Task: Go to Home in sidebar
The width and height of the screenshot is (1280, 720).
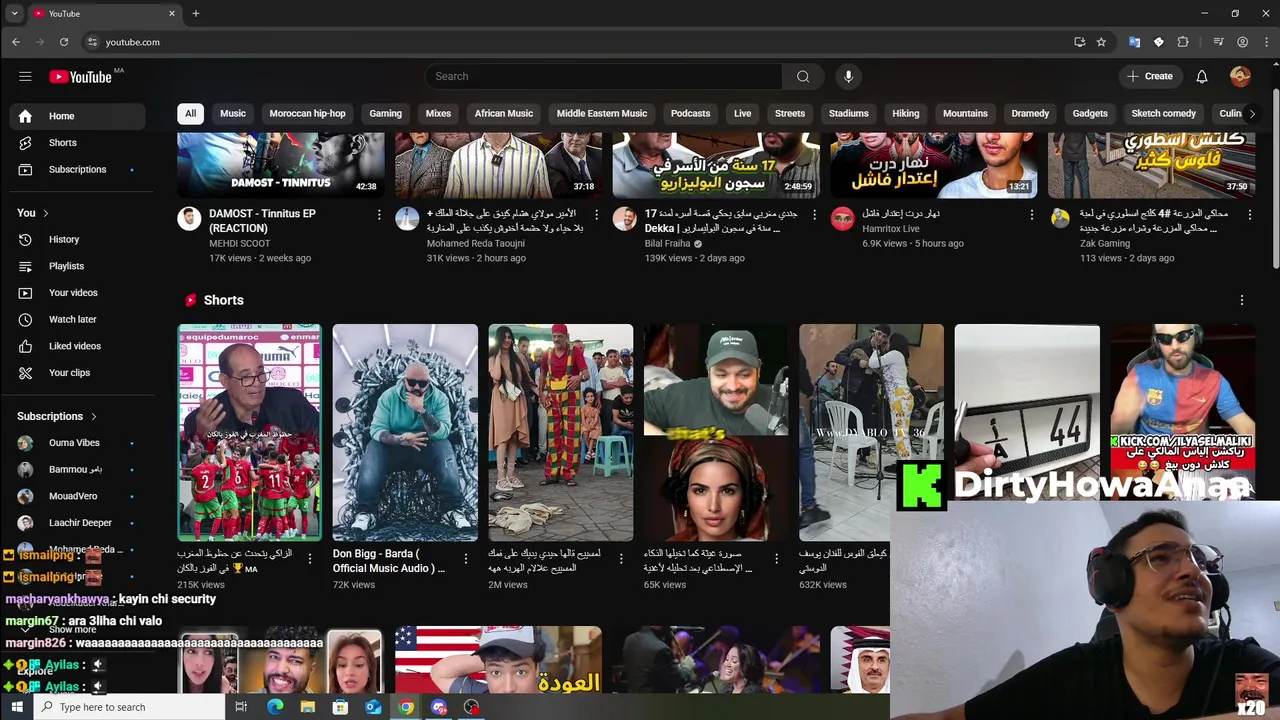Action: point(77,116)
